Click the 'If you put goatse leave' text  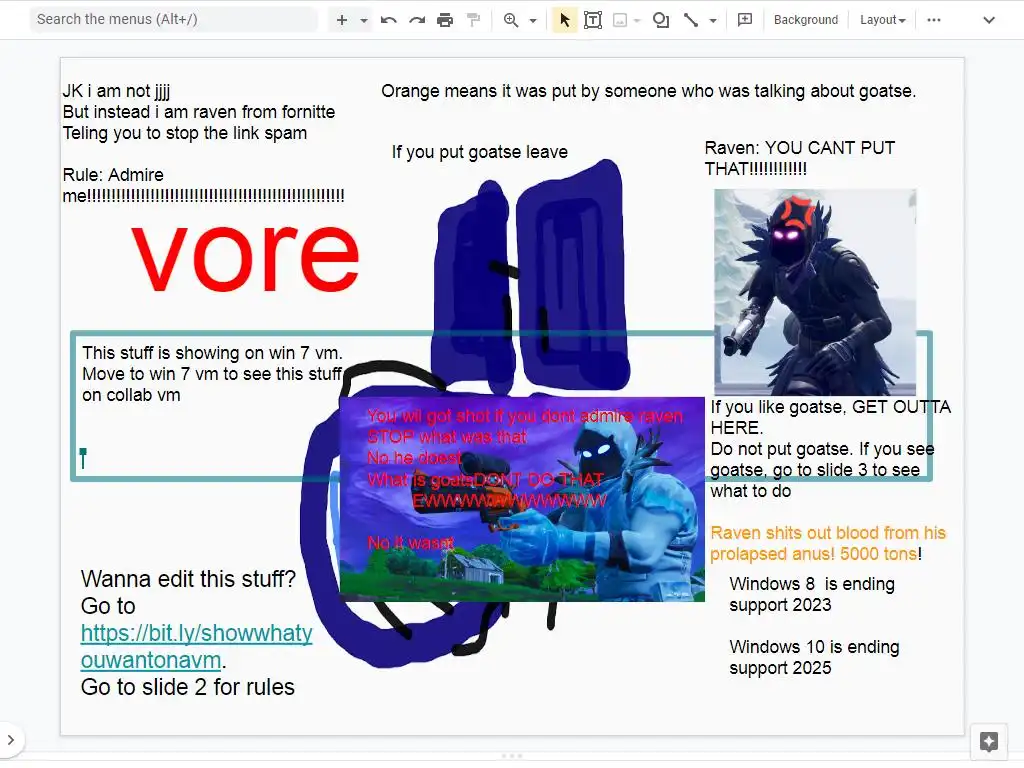coord(480,152)
